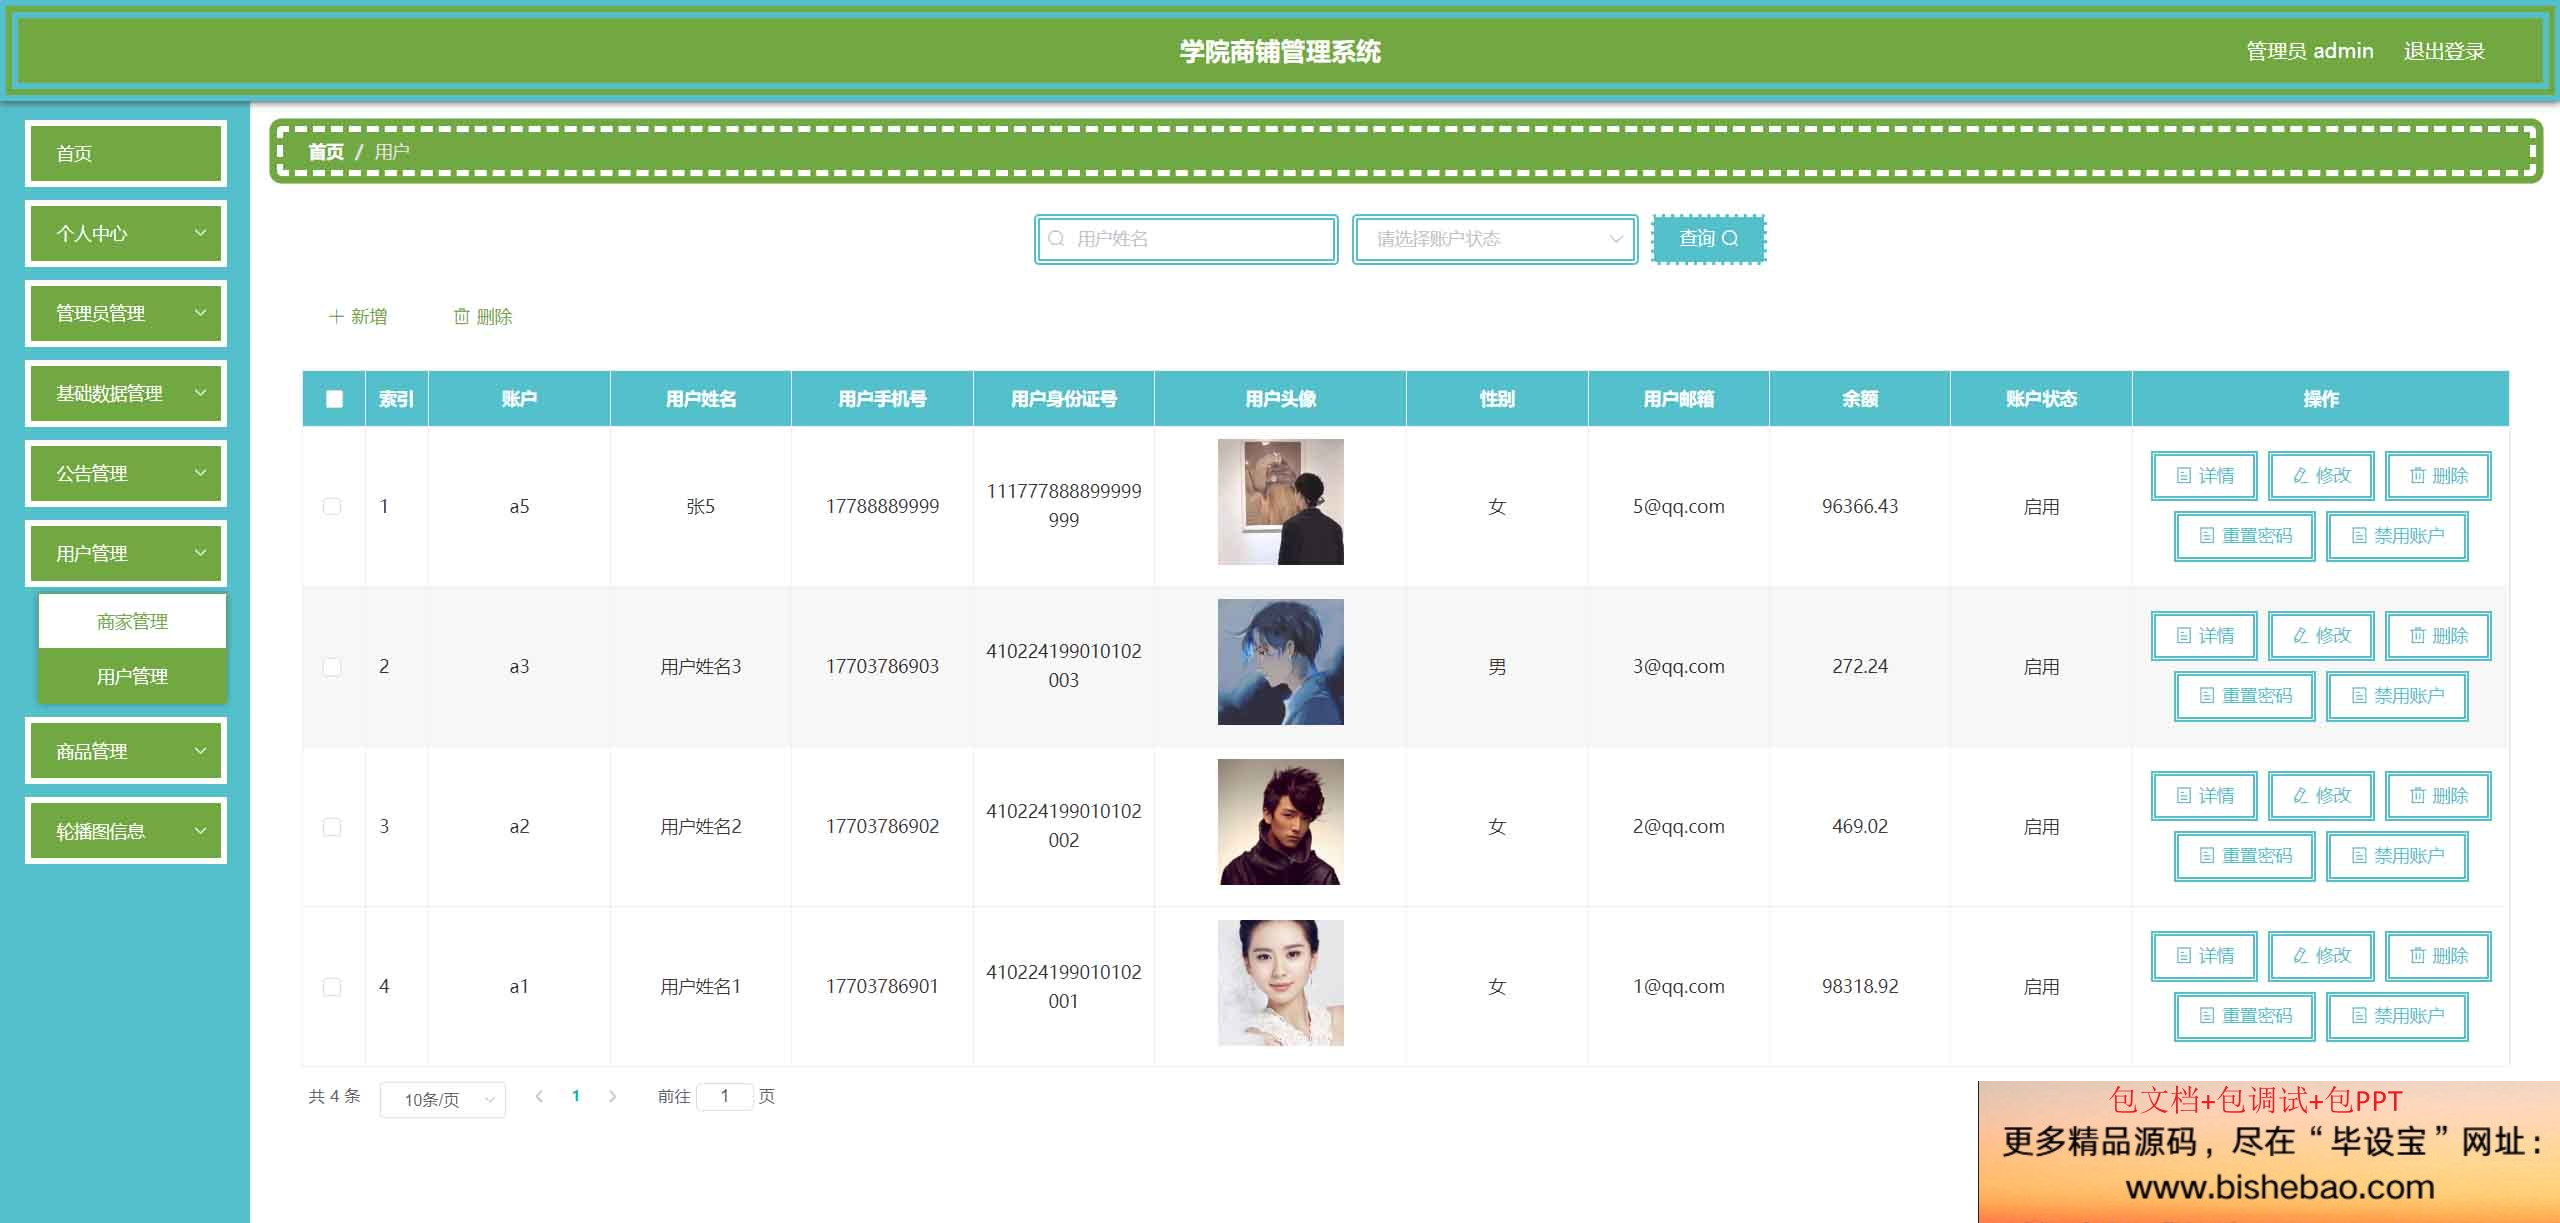Select page 1 in pagination
This screenshot has width=2560, height=1223.
click(x=576, y=1096)
